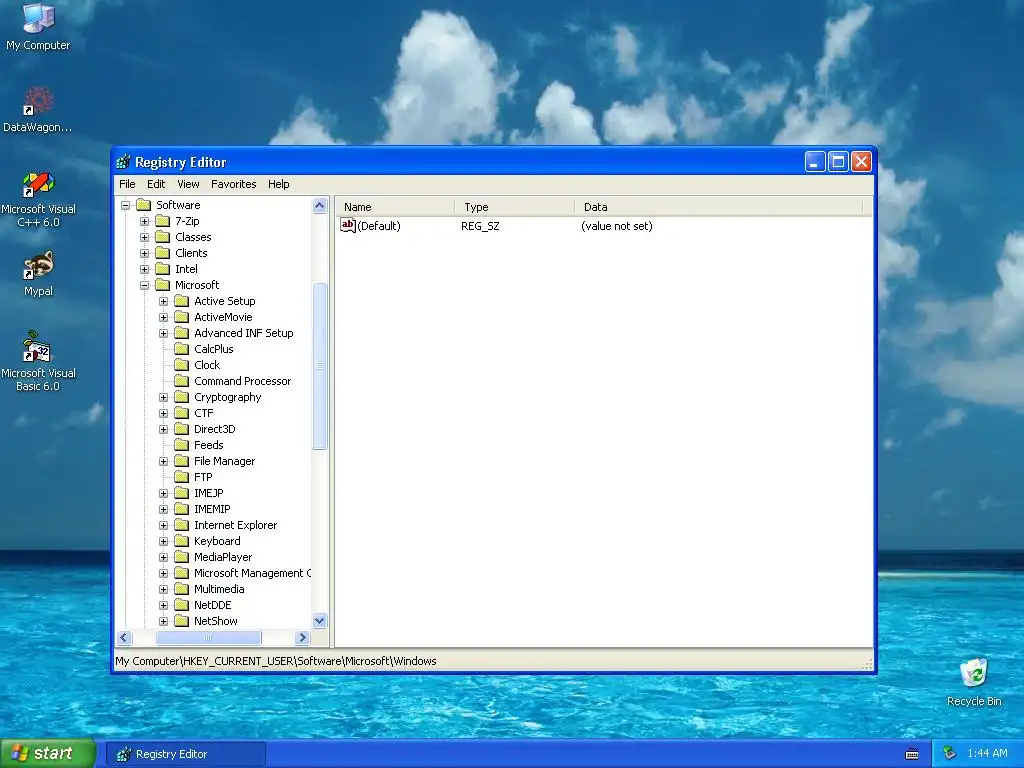Screen dimensions: 1024x768
Task: Expand the Advanced INF Setup key
Action: click(x=163, y=334)
